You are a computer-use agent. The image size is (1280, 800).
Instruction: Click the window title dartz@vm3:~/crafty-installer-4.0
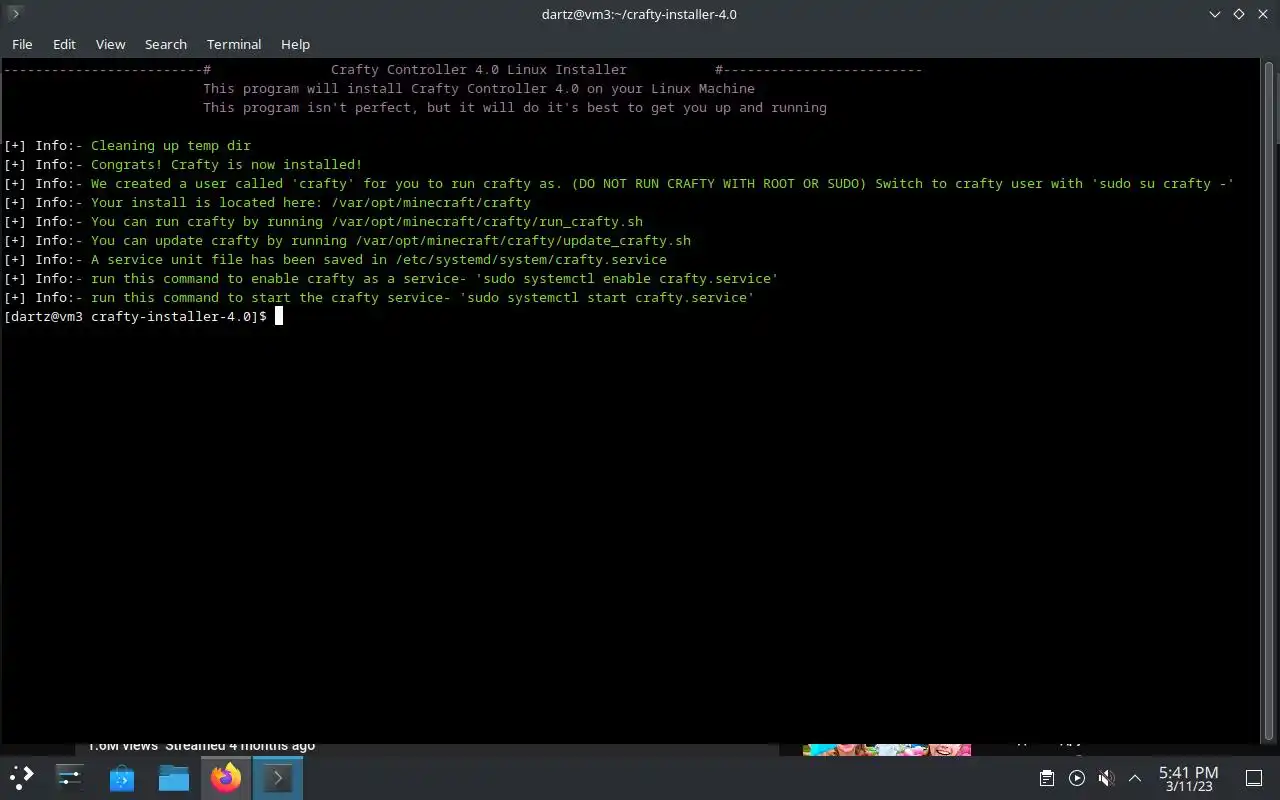[x=639, y=14]
